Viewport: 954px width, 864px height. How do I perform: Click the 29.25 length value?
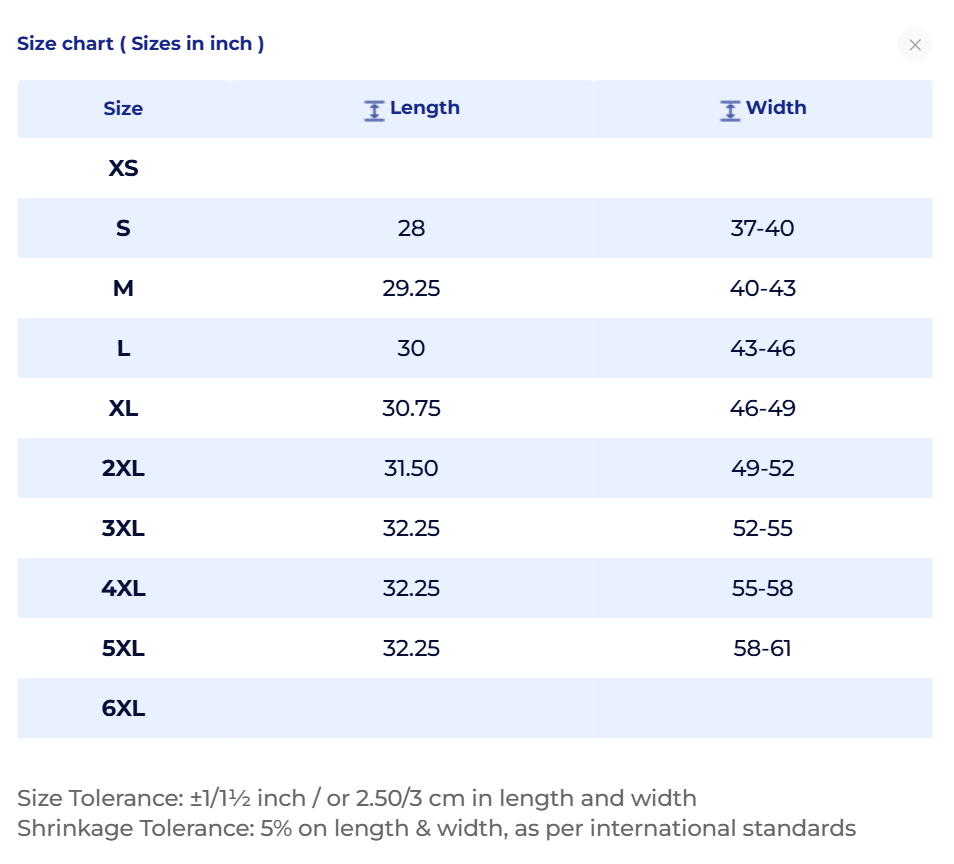[x=411, y=288]
